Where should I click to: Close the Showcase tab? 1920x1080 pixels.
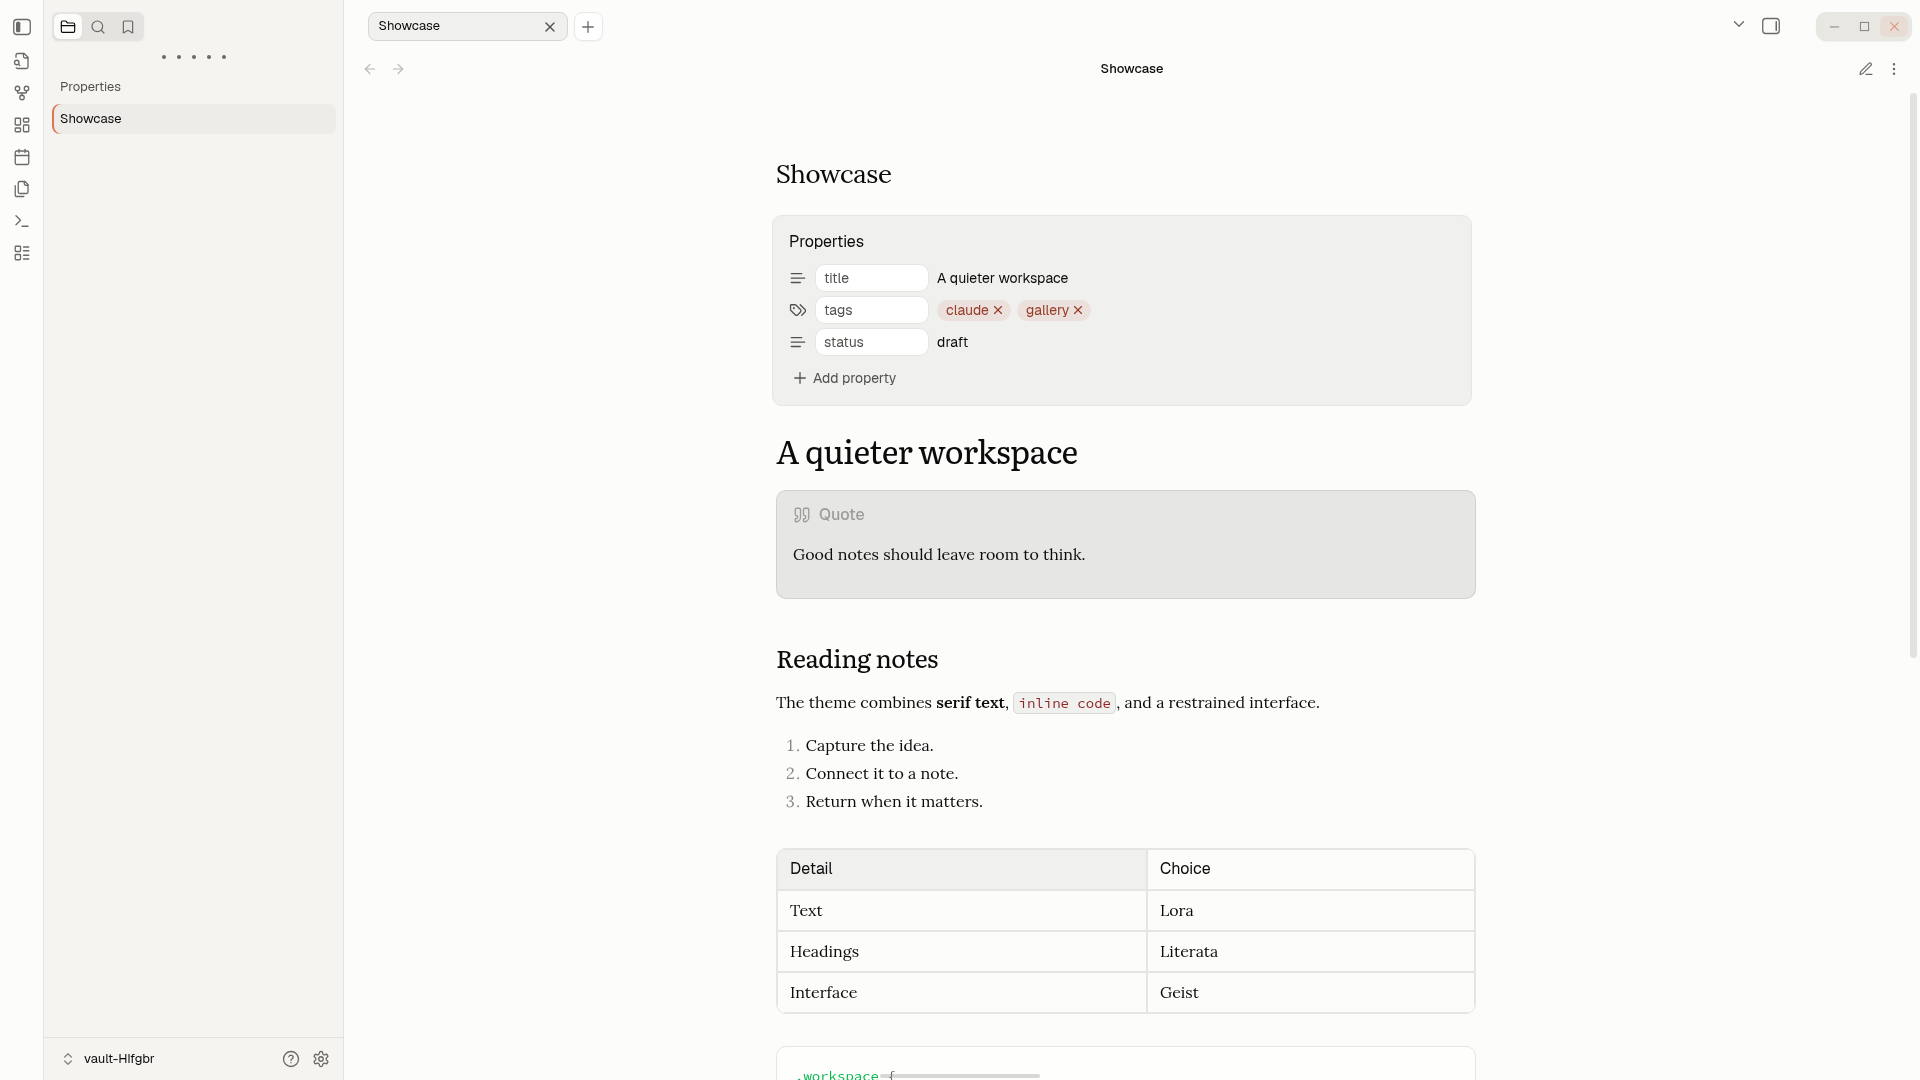pyautogui.click(x=550, y=27)
